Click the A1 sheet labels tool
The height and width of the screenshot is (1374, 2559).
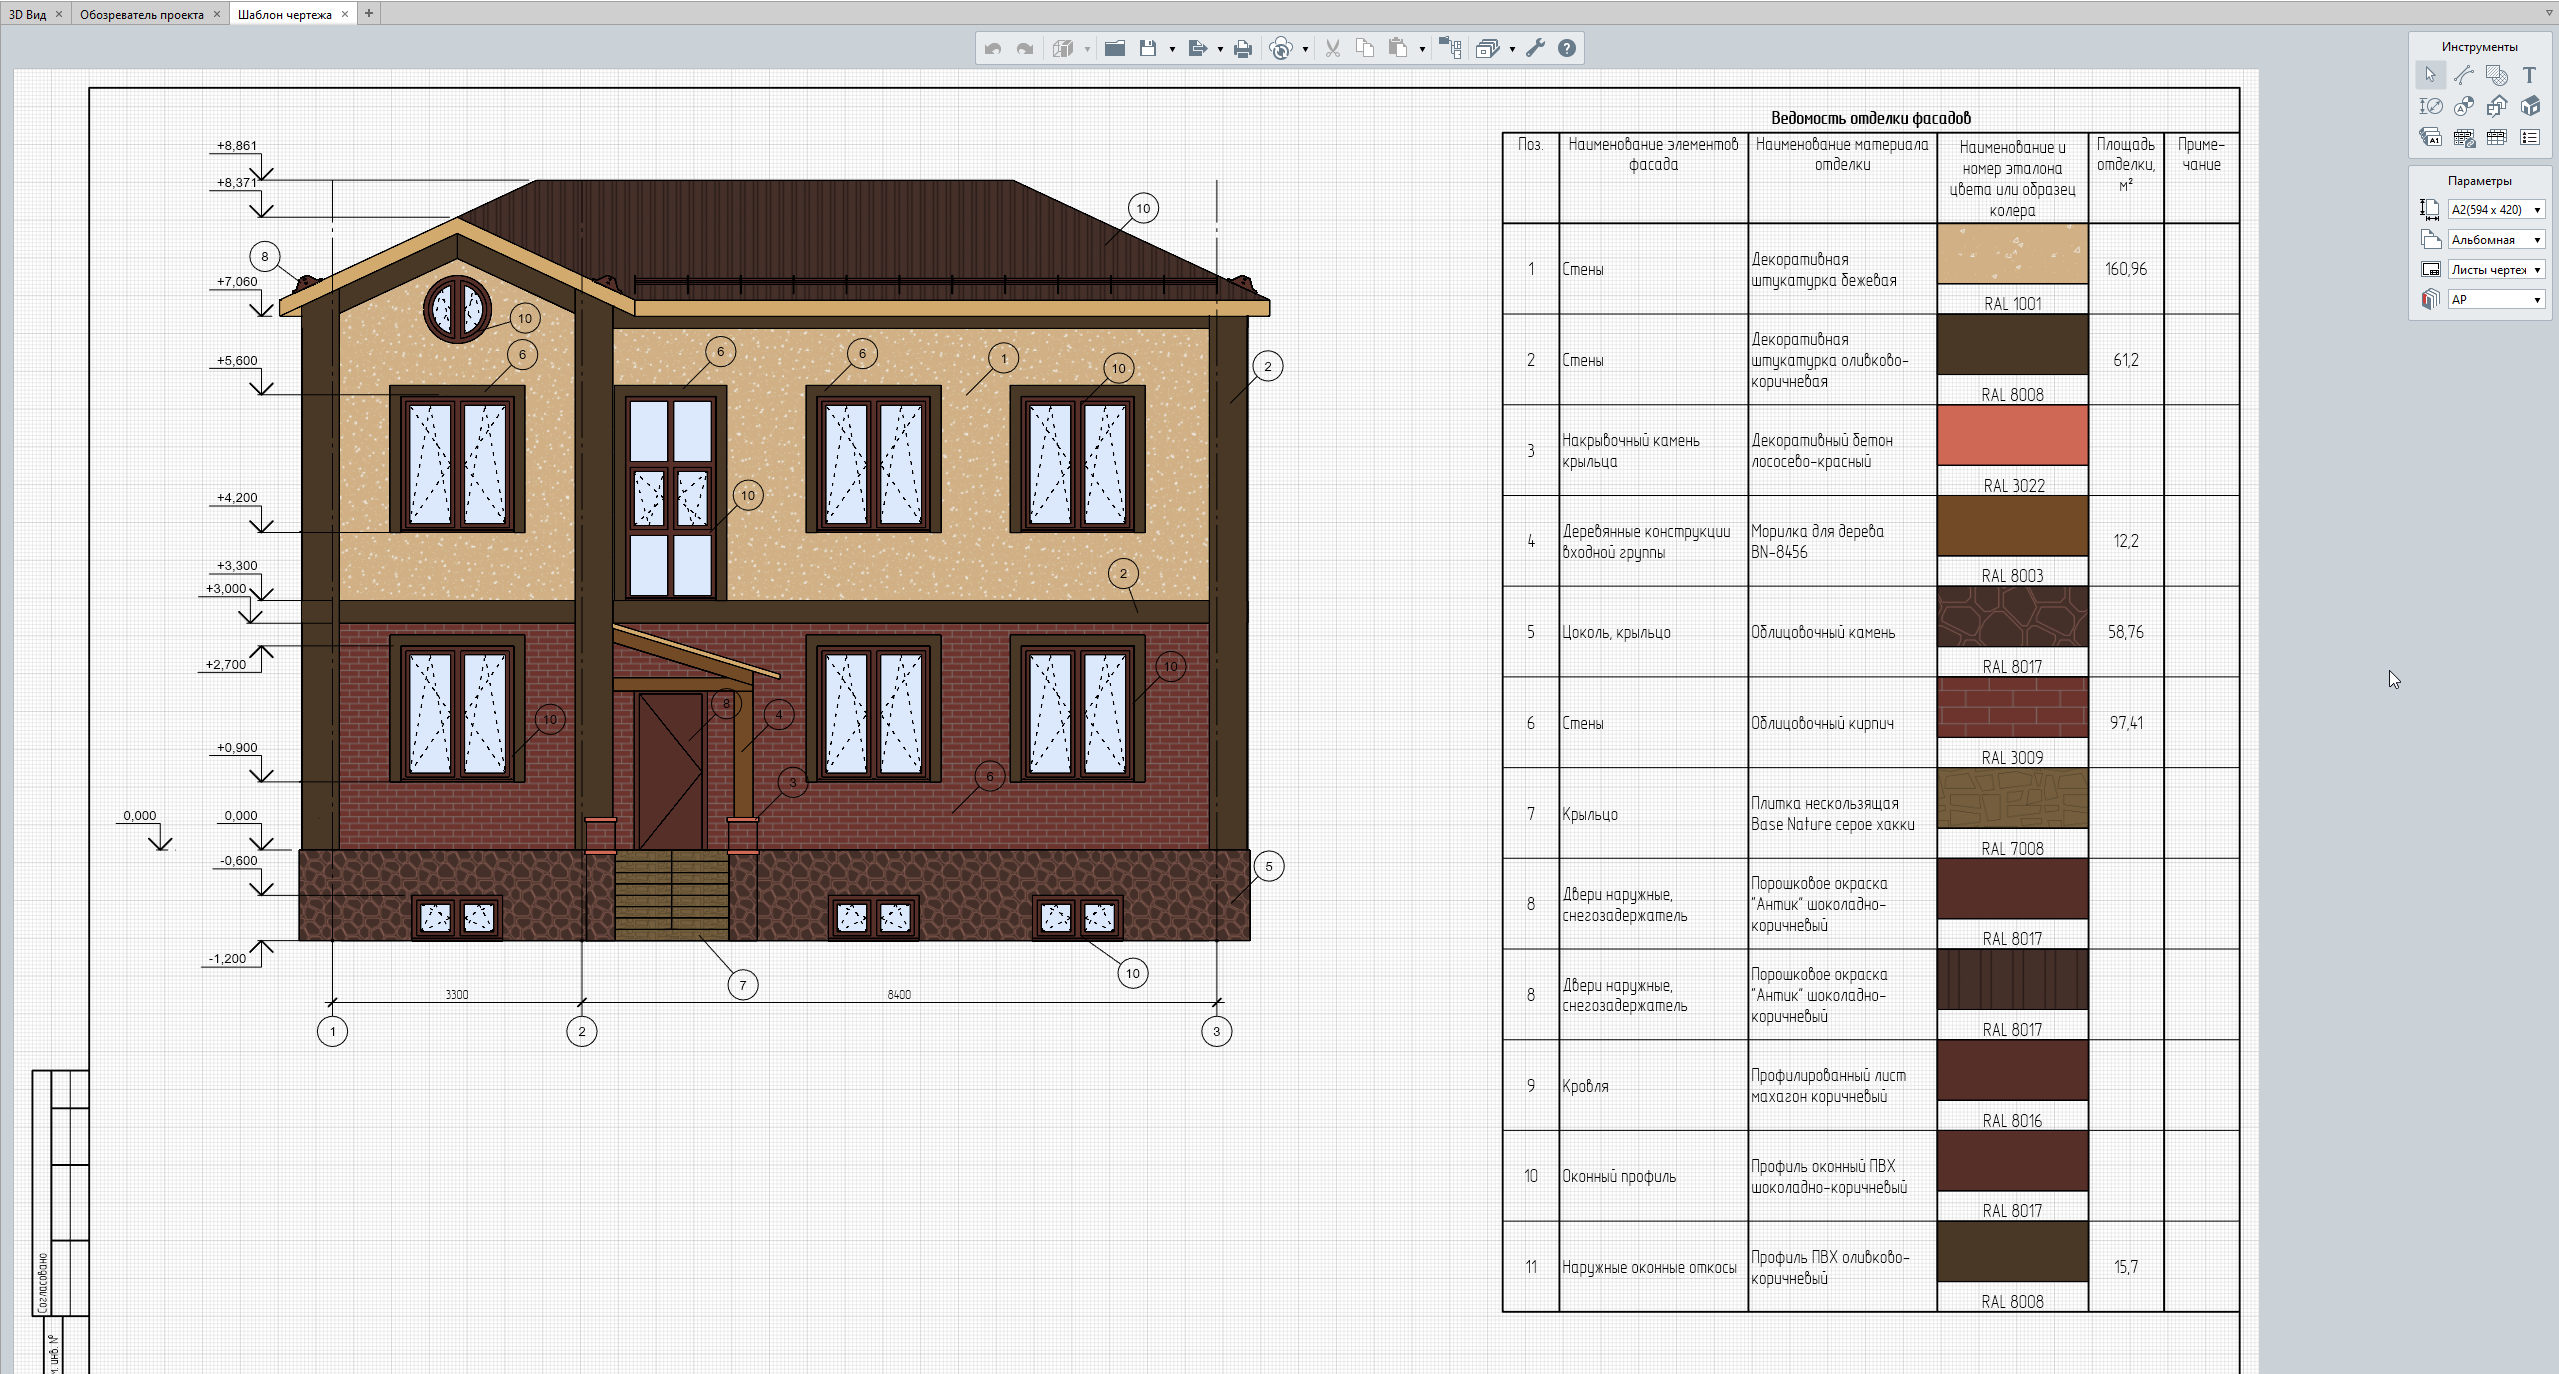click(x=2430, y=137)
